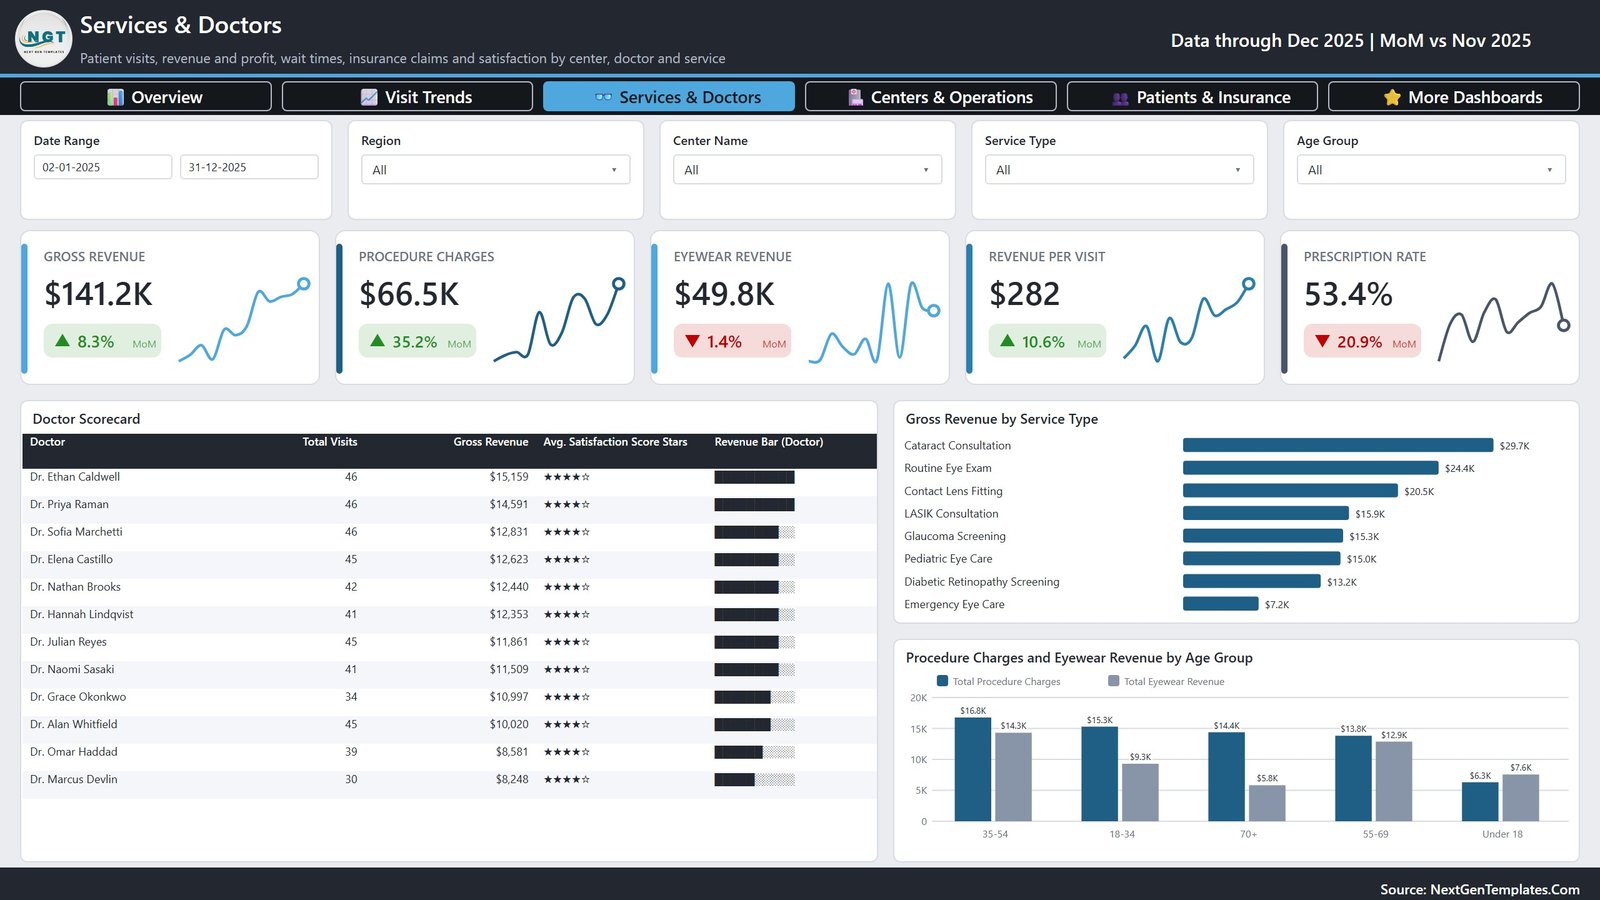The height and width of the screenshot is (900, 1600).
Task: Select Dr. Sofia Marchetti row name
Action: (x=76, y=532)
